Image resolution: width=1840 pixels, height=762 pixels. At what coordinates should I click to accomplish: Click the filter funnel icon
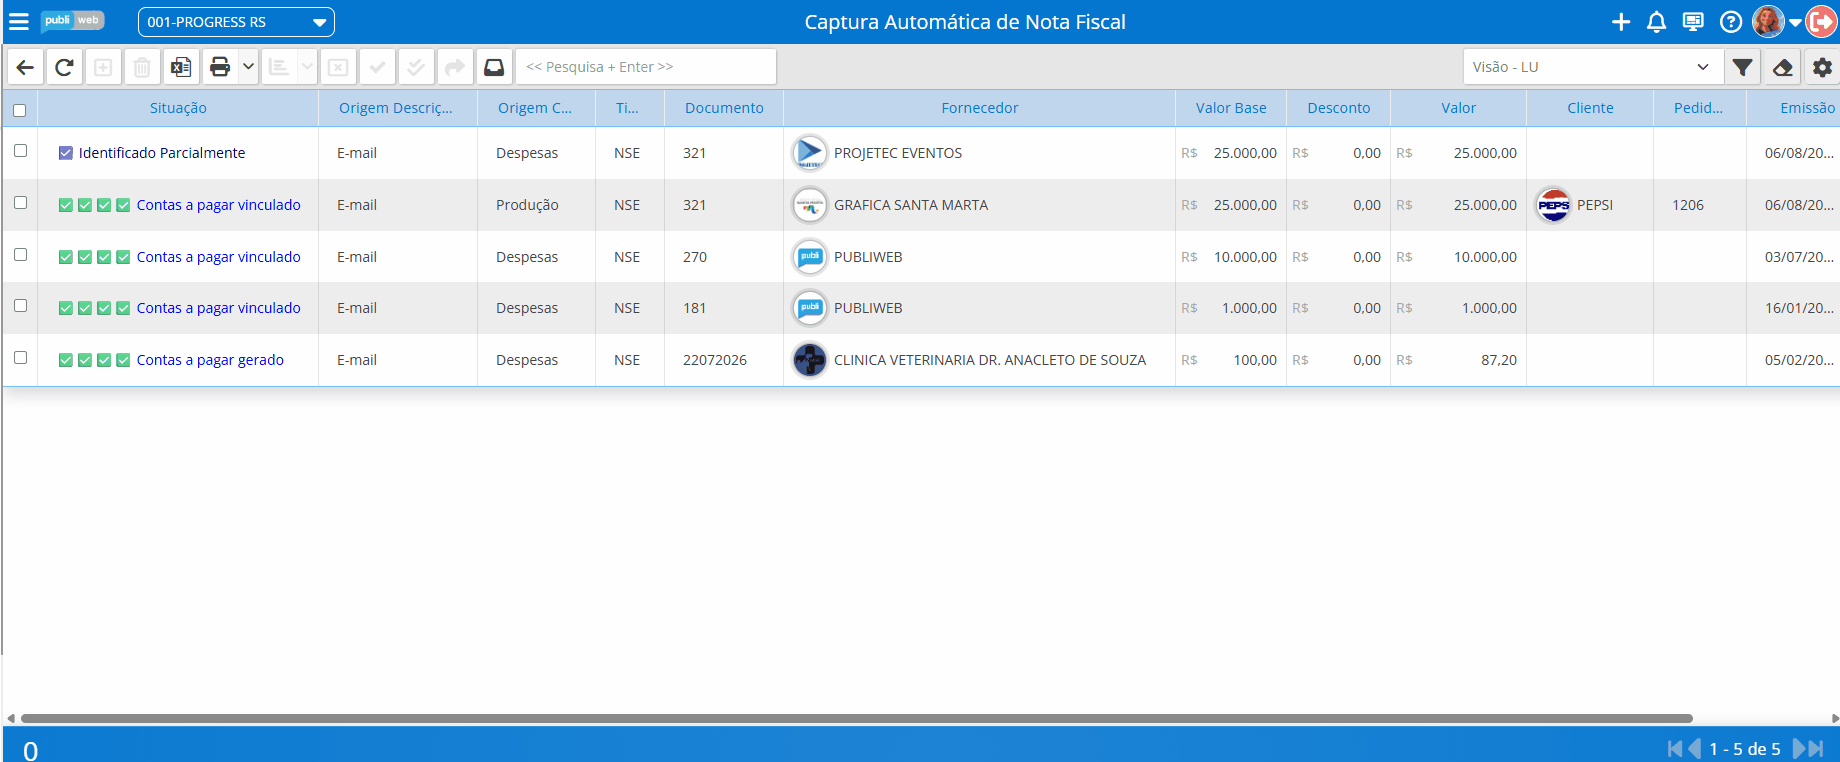point(1742,67)
